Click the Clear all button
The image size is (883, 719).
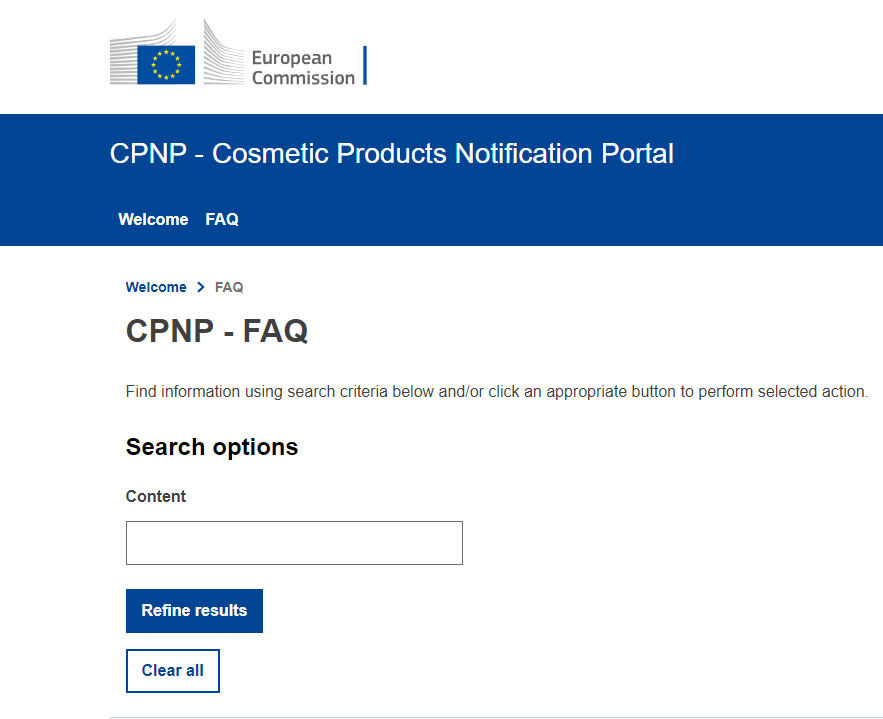pos(172,670)
